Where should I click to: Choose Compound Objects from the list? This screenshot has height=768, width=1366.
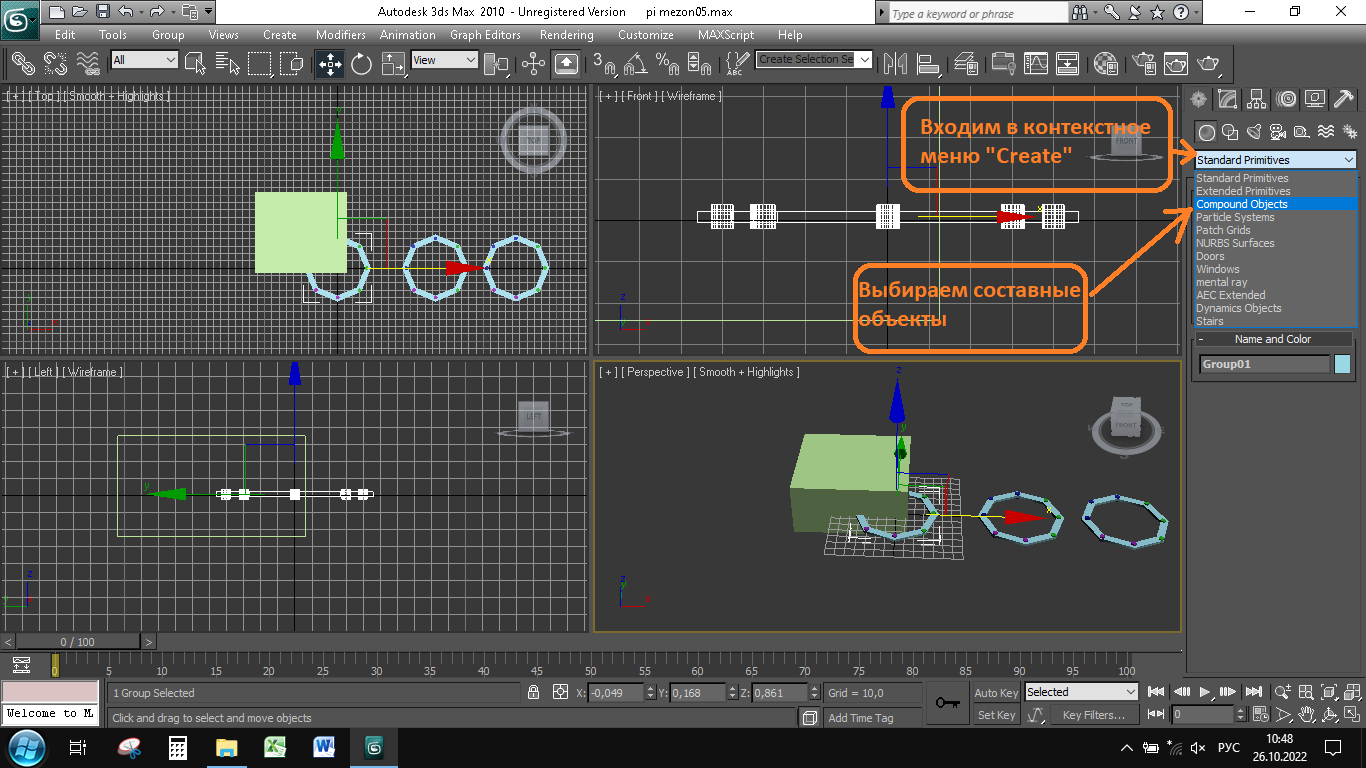[x=1275, y=204]
